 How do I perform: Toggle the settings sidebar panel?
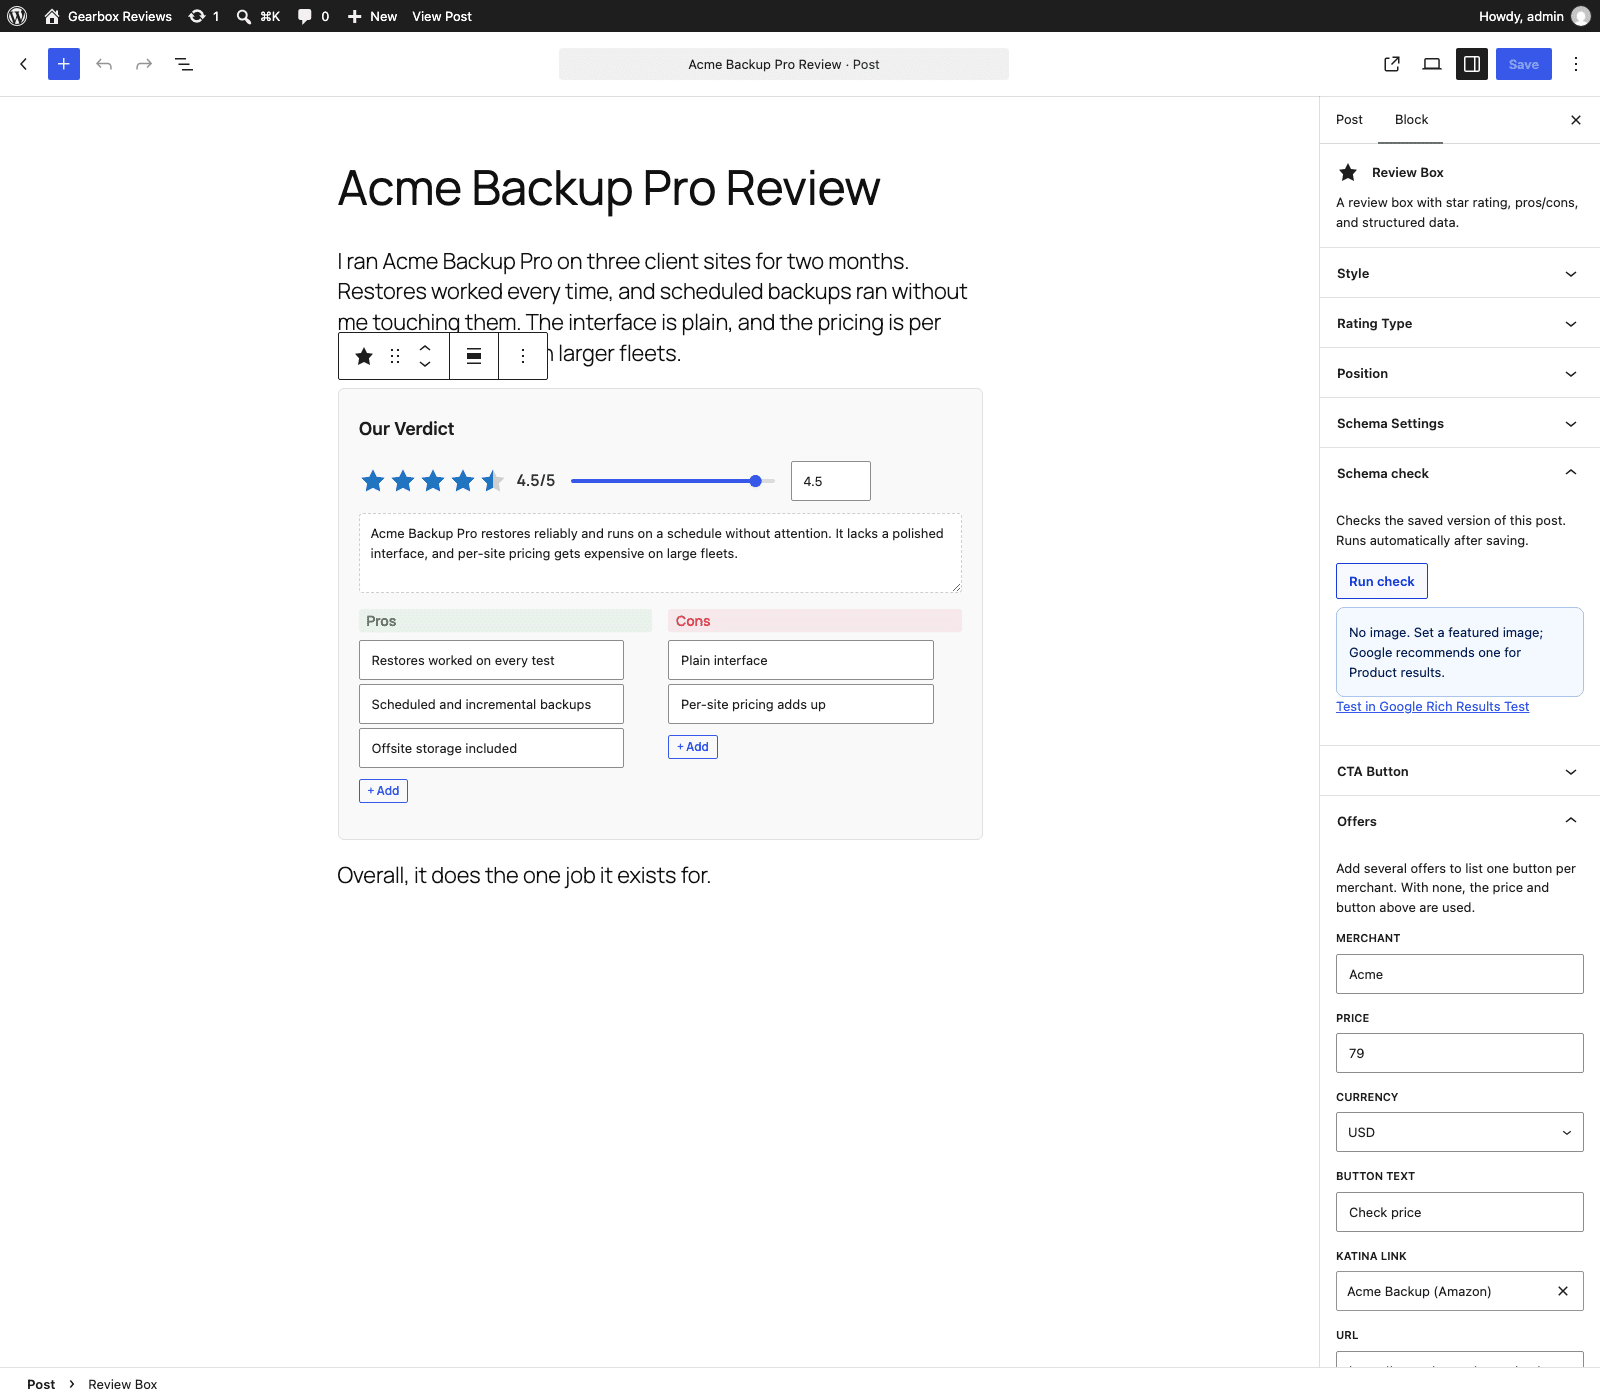click(x=1472, y=64)
